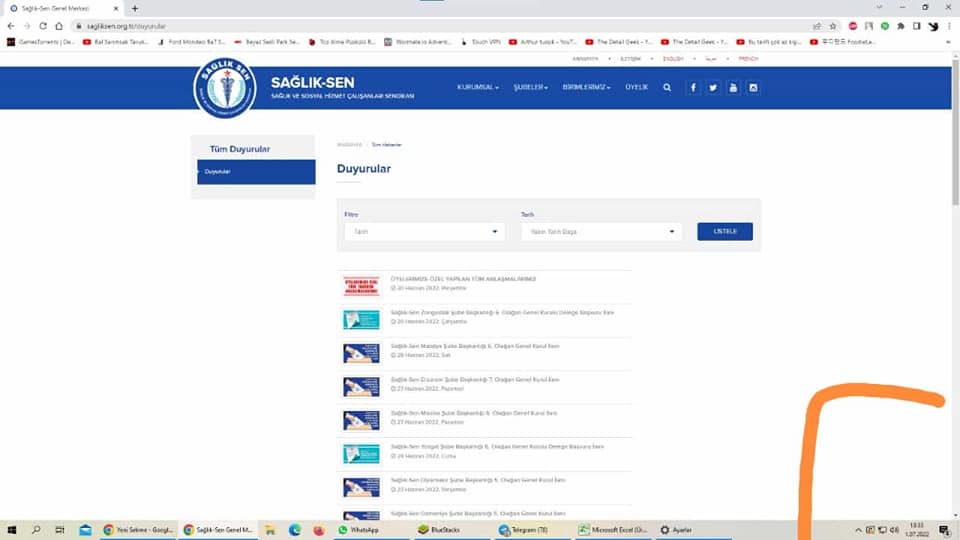
Task: Click the Sağlık-Sen round logo
Action: tap(224, 88)
